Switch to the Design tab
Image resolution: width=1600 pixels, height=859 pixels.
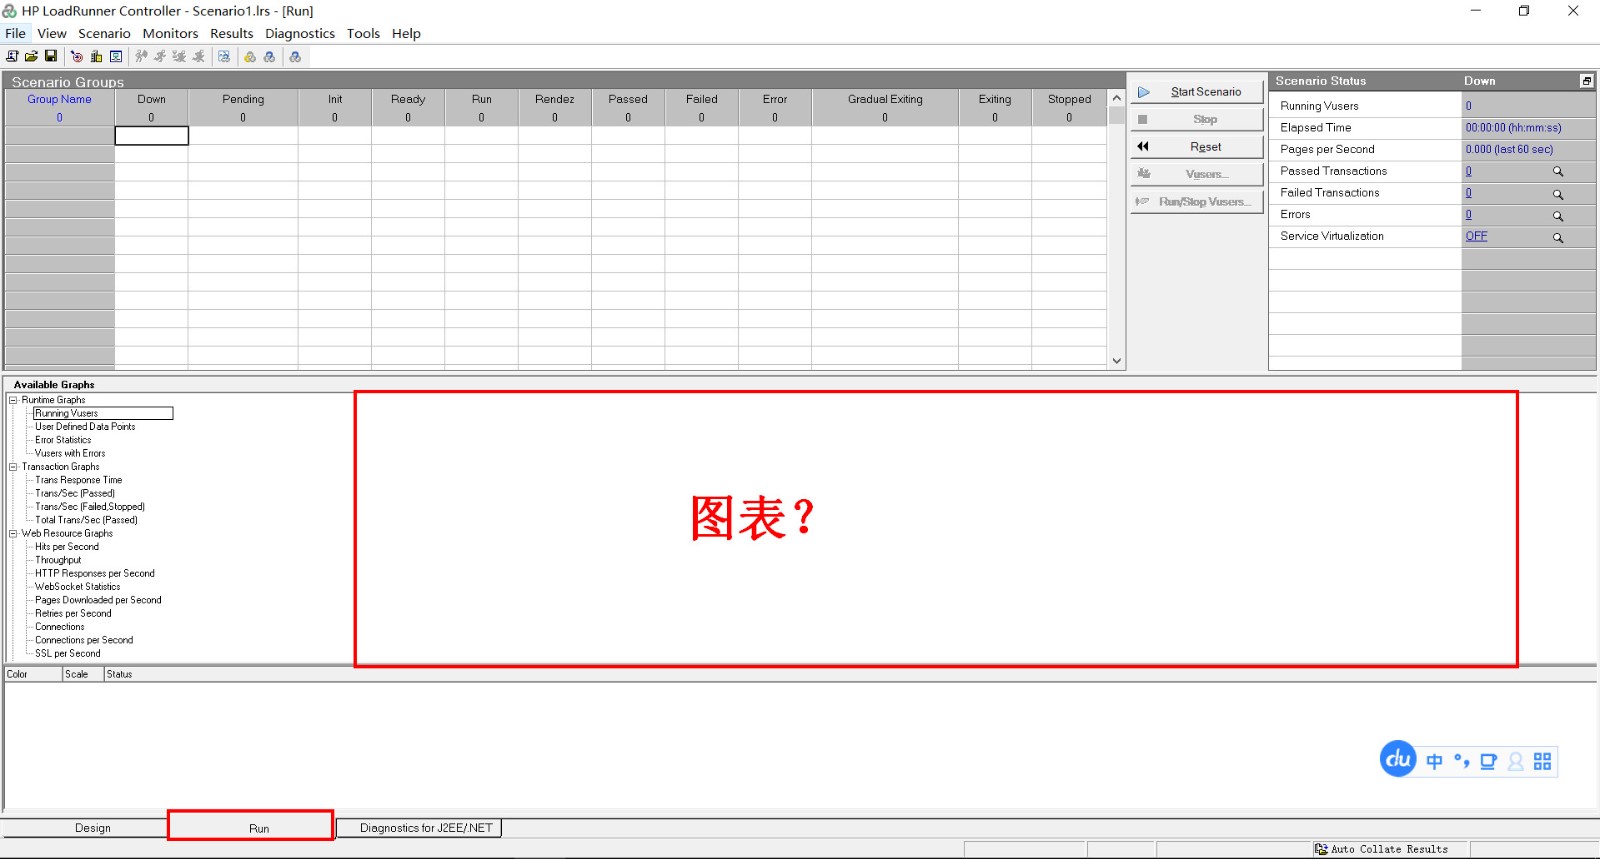93,828
